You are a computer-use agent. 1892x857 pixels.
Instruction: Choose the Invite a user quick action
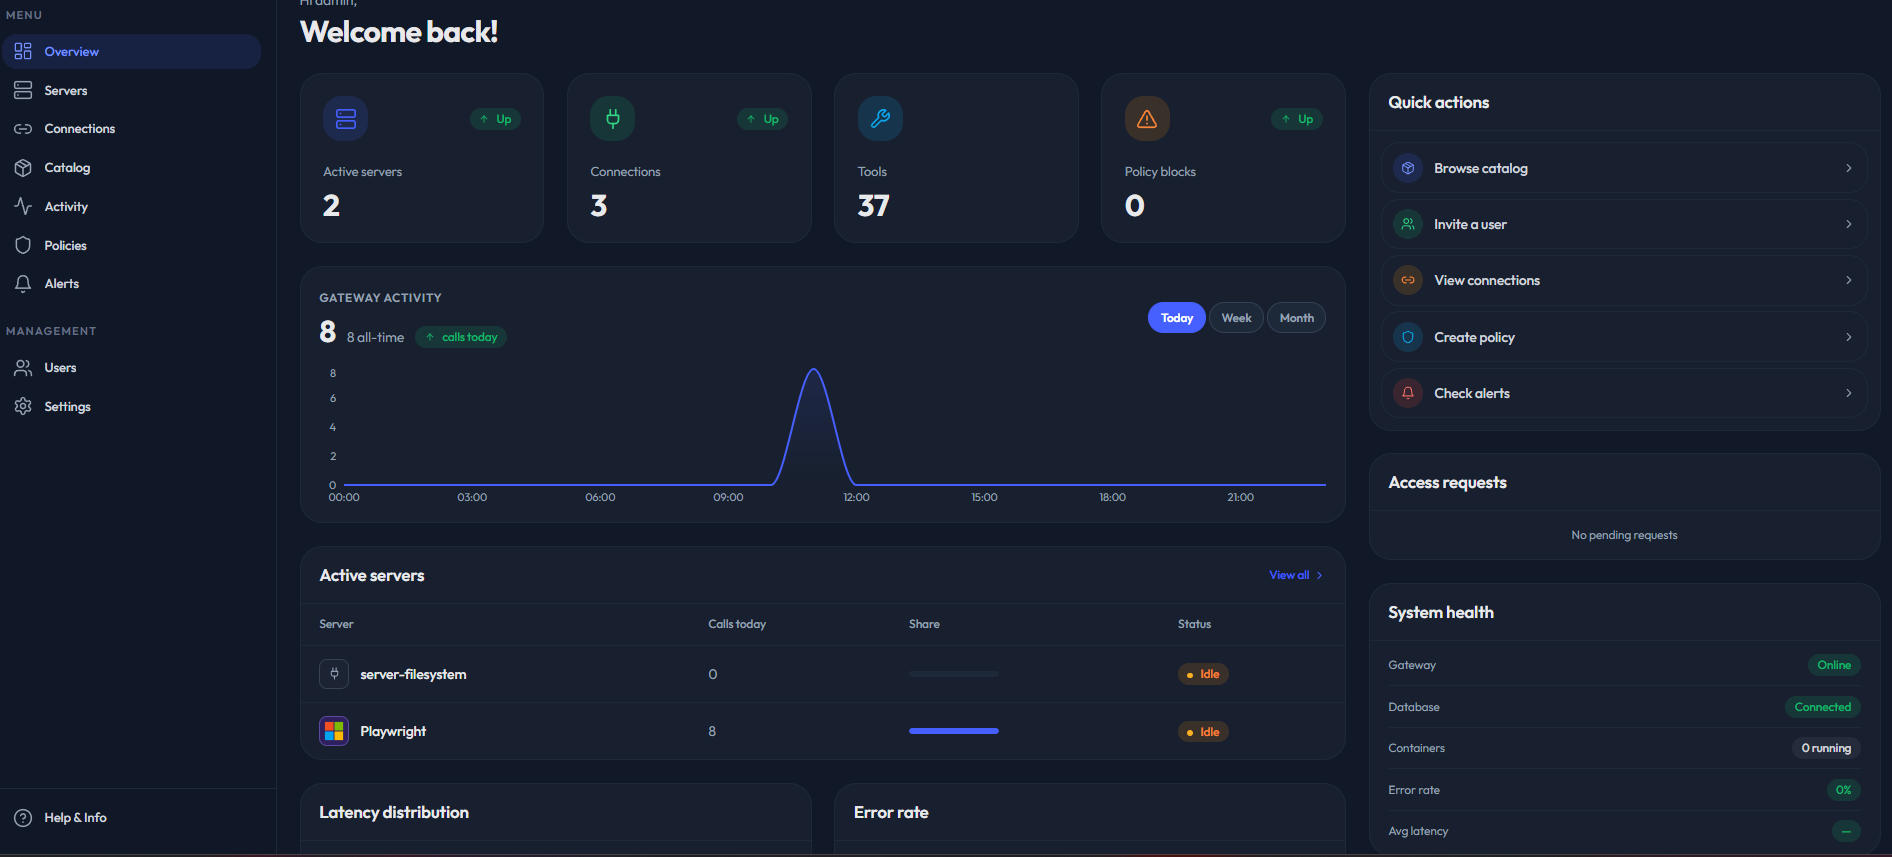point(1624,224)
